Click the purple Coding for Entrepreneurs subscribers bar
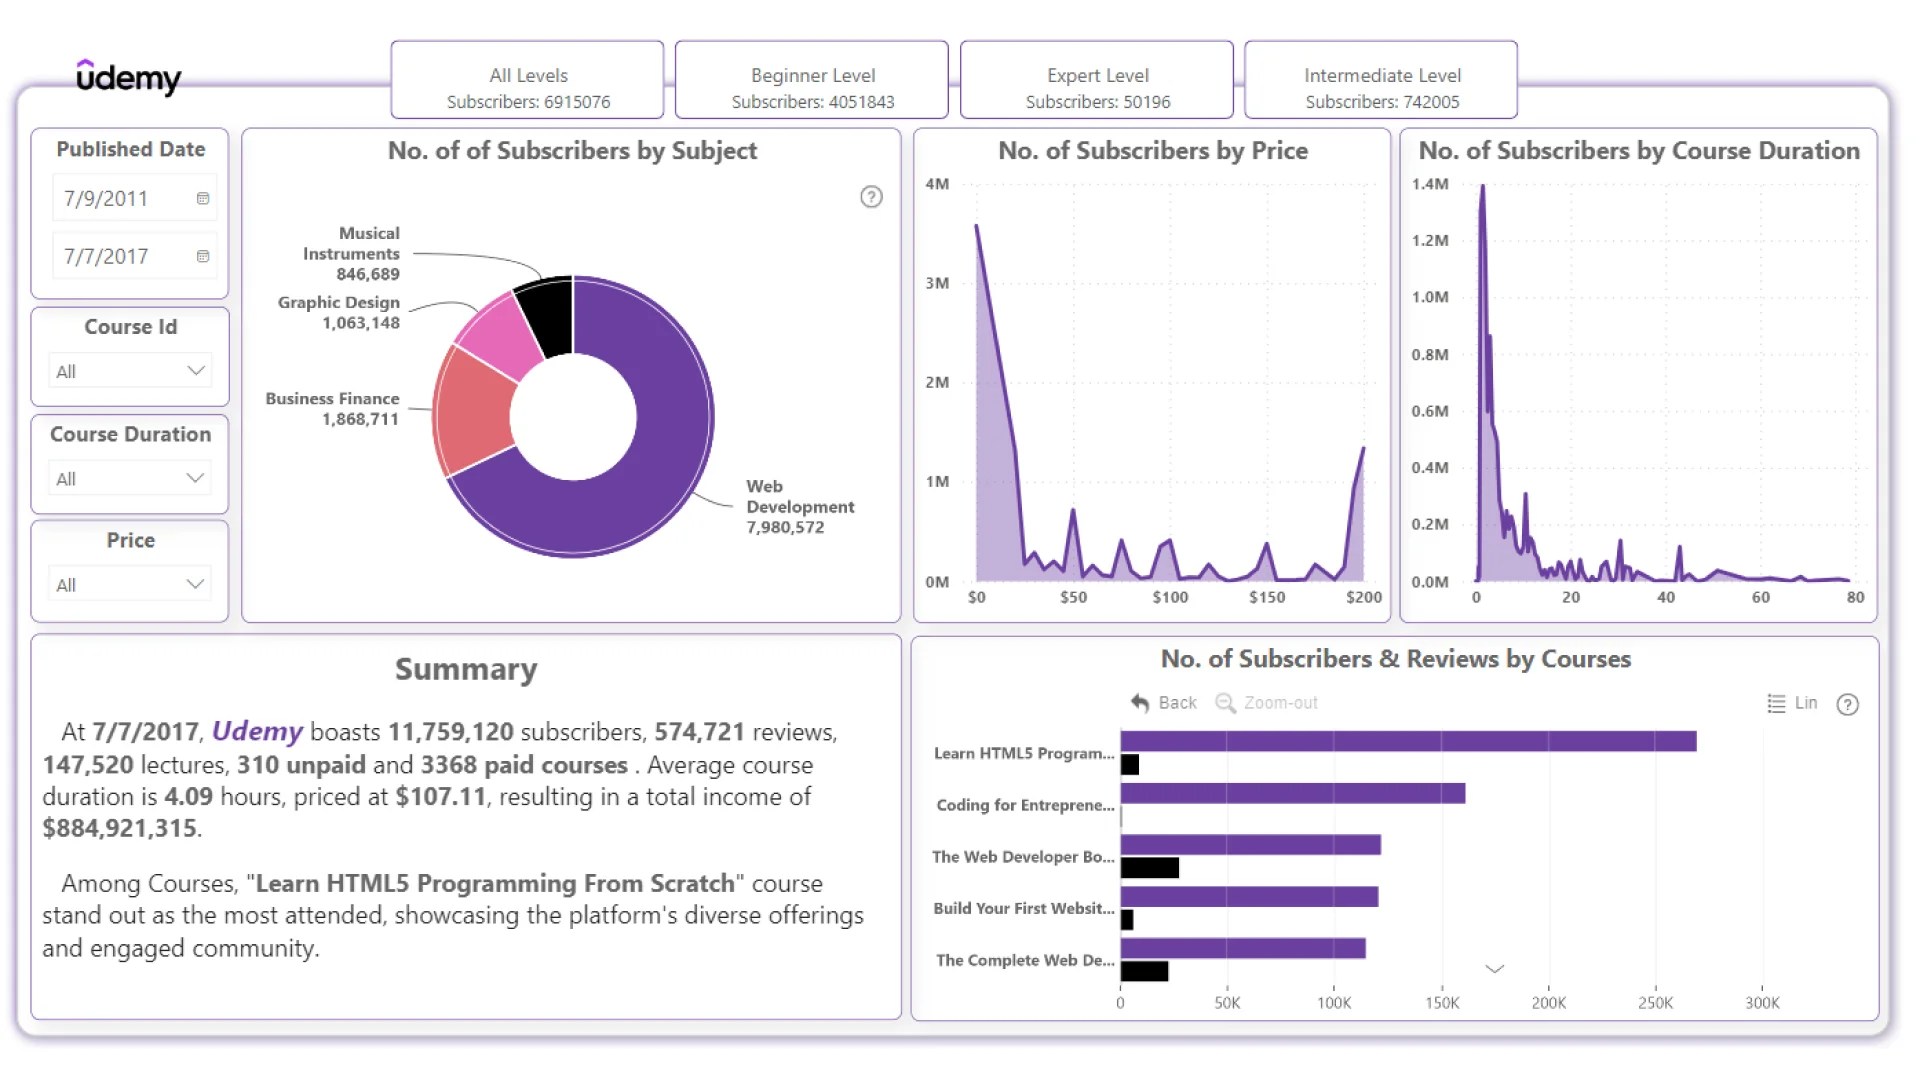 click(1293, 793)
